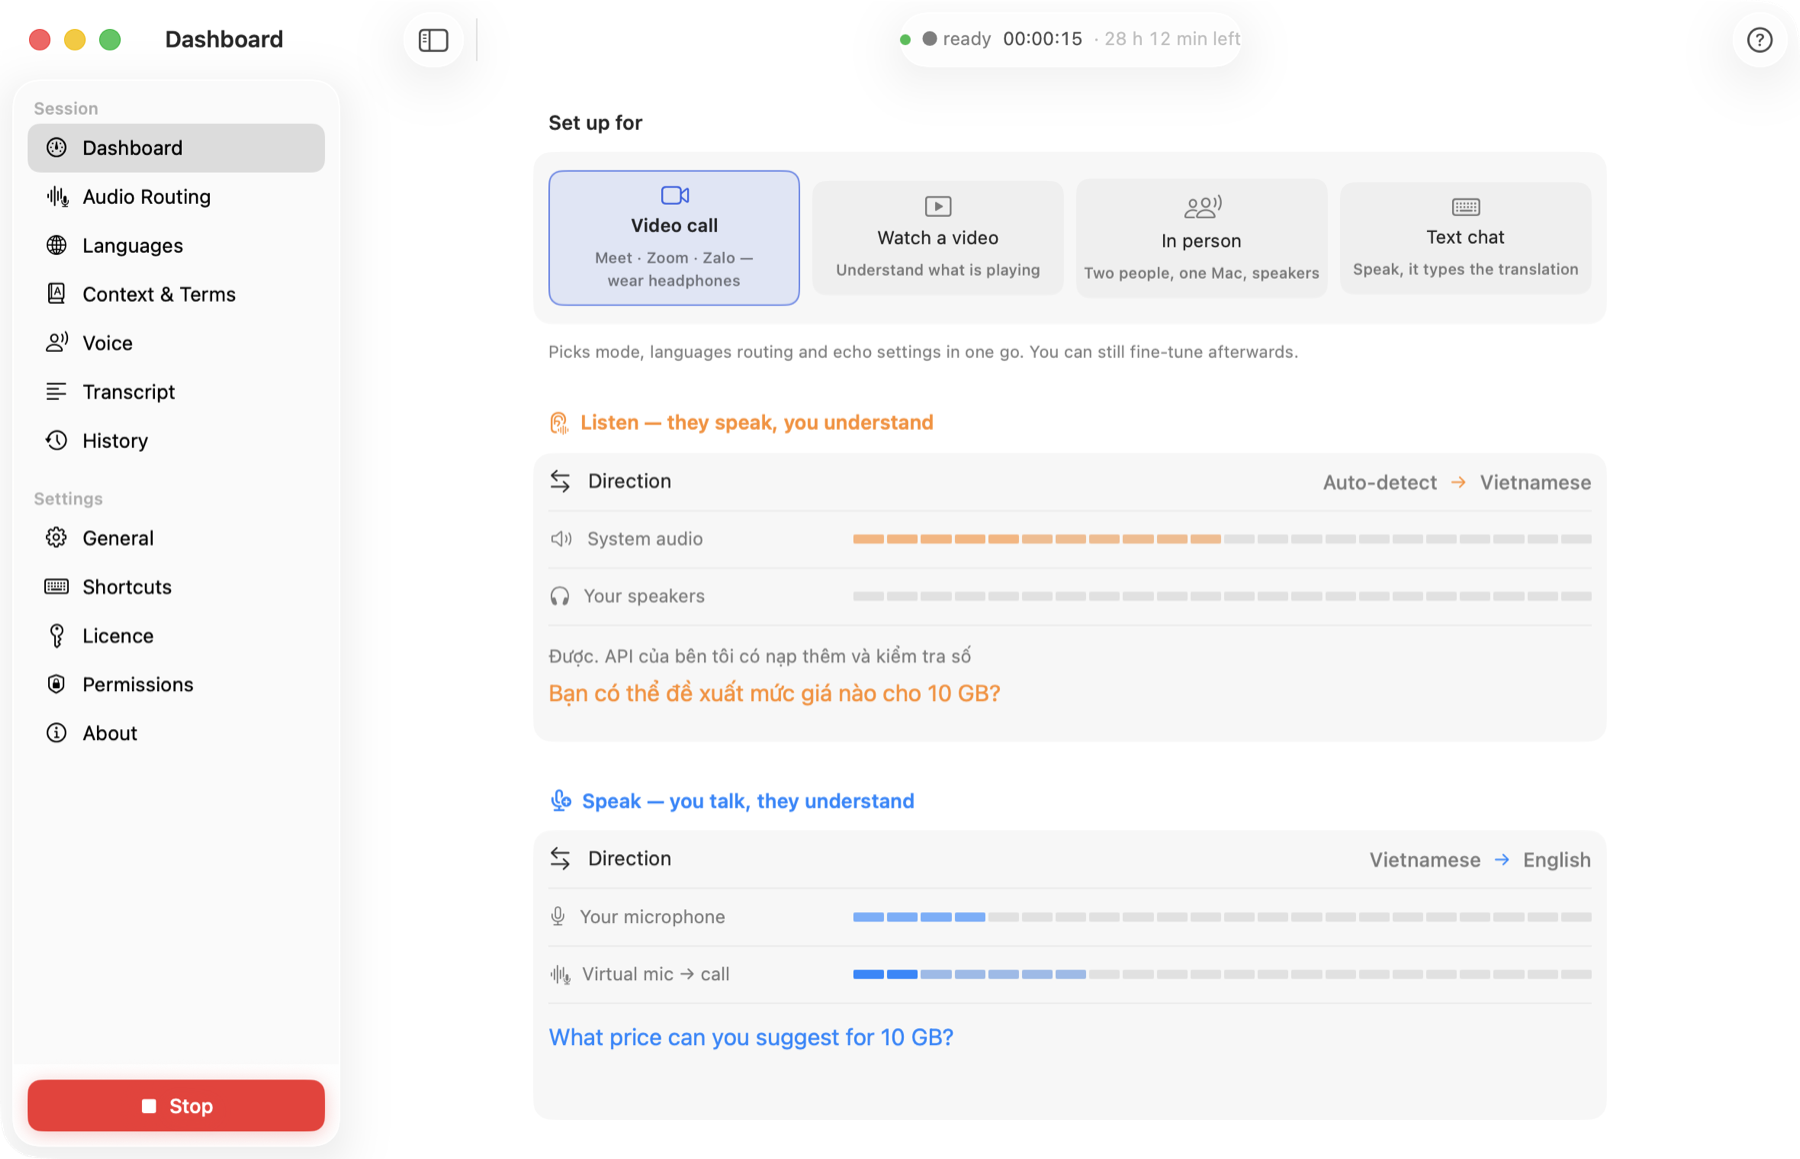This screenshot has height=1159, width=1800.
Task: Click the Vietnamese translated question text
Action: (774, 694)
